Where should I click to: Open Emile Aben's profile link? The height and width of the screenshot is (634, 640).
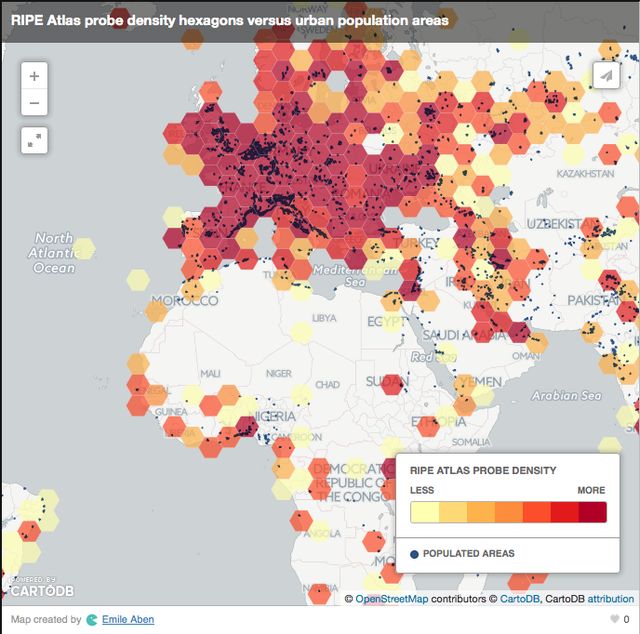coord(128,619)
